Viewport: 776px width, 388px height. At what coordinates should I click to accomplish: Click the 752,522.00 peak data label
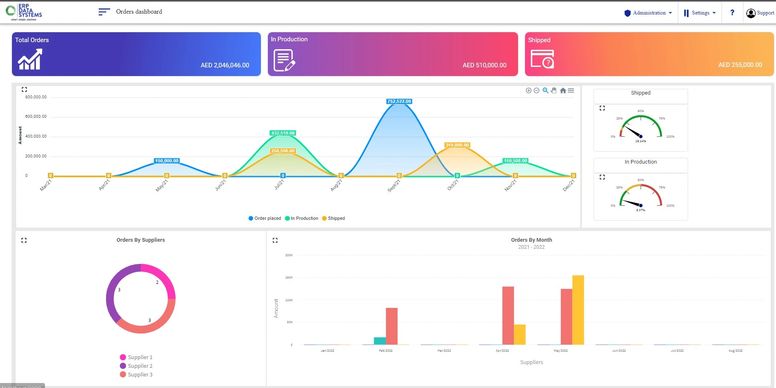tap(399, 101)
